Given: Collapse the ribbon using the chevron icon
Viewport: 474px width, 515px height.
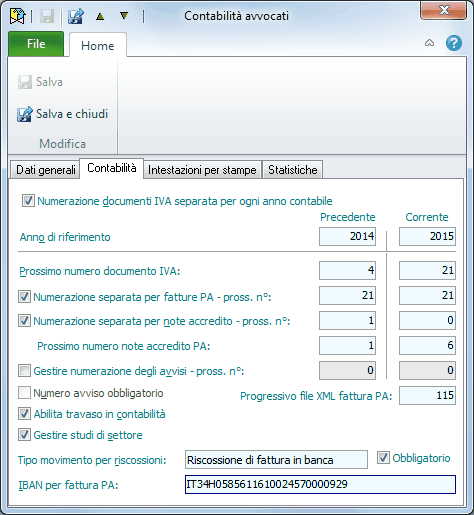Looking at the screenshot, I should coord(429,43).
